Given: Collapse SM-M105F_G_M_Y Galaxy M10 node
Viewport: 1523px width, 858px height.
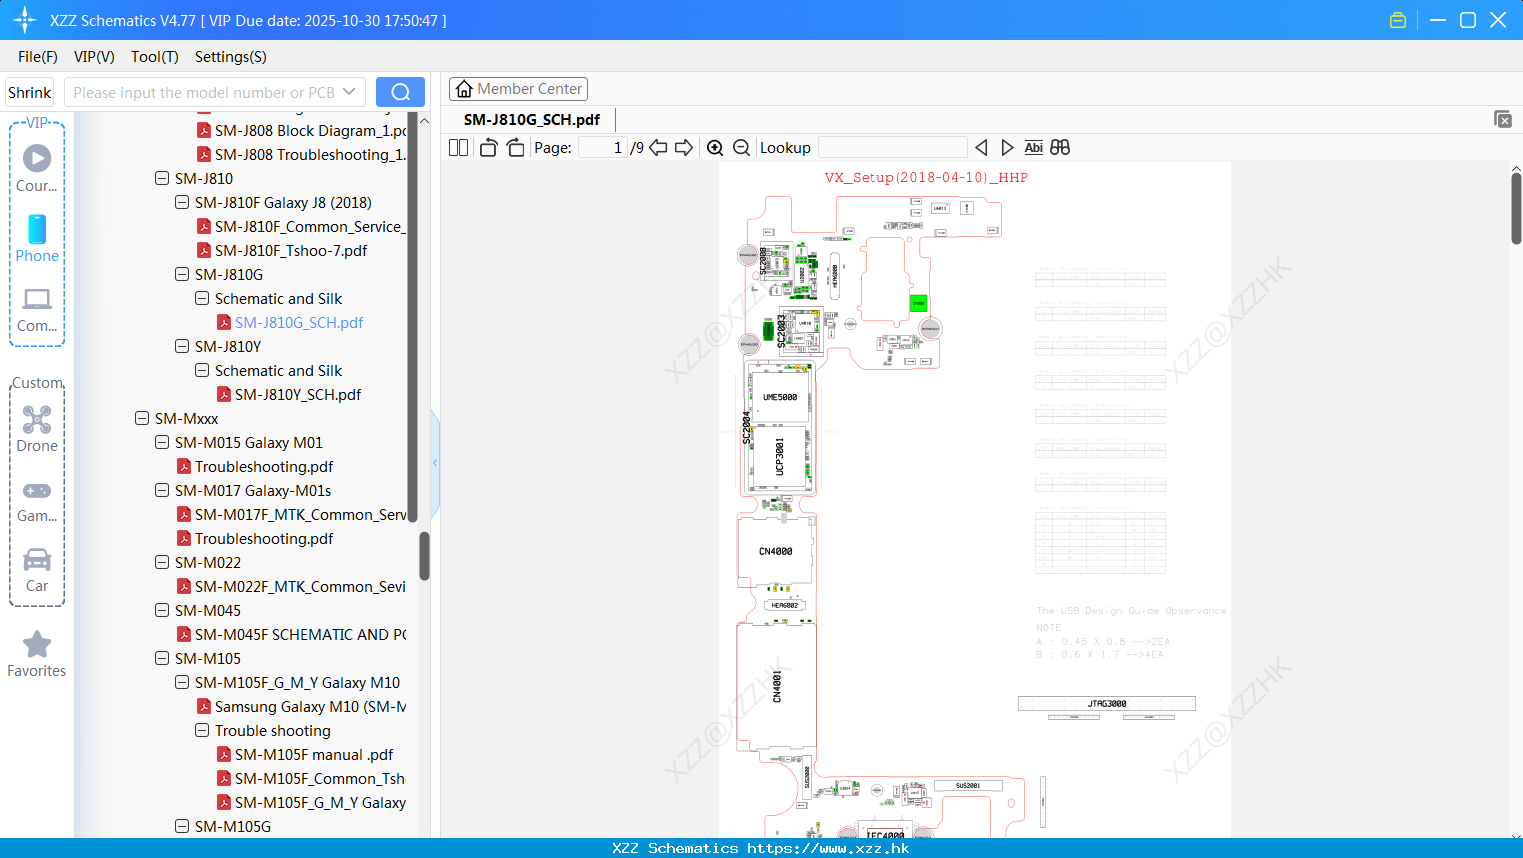Looking at the screenshot, I should point(182,682).
